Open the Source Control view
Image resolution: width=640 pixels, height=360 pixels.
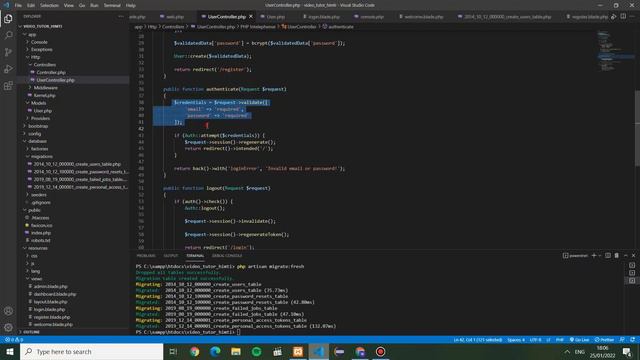click(x=8, y=52)
